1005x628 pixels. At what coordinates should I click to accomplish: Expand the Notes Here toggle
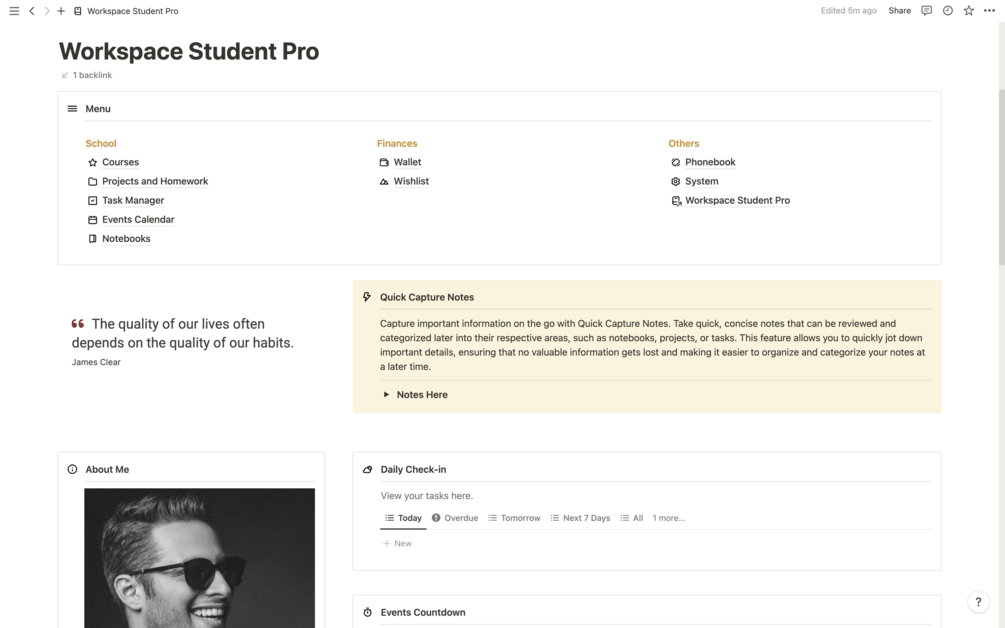click(387, 395)
